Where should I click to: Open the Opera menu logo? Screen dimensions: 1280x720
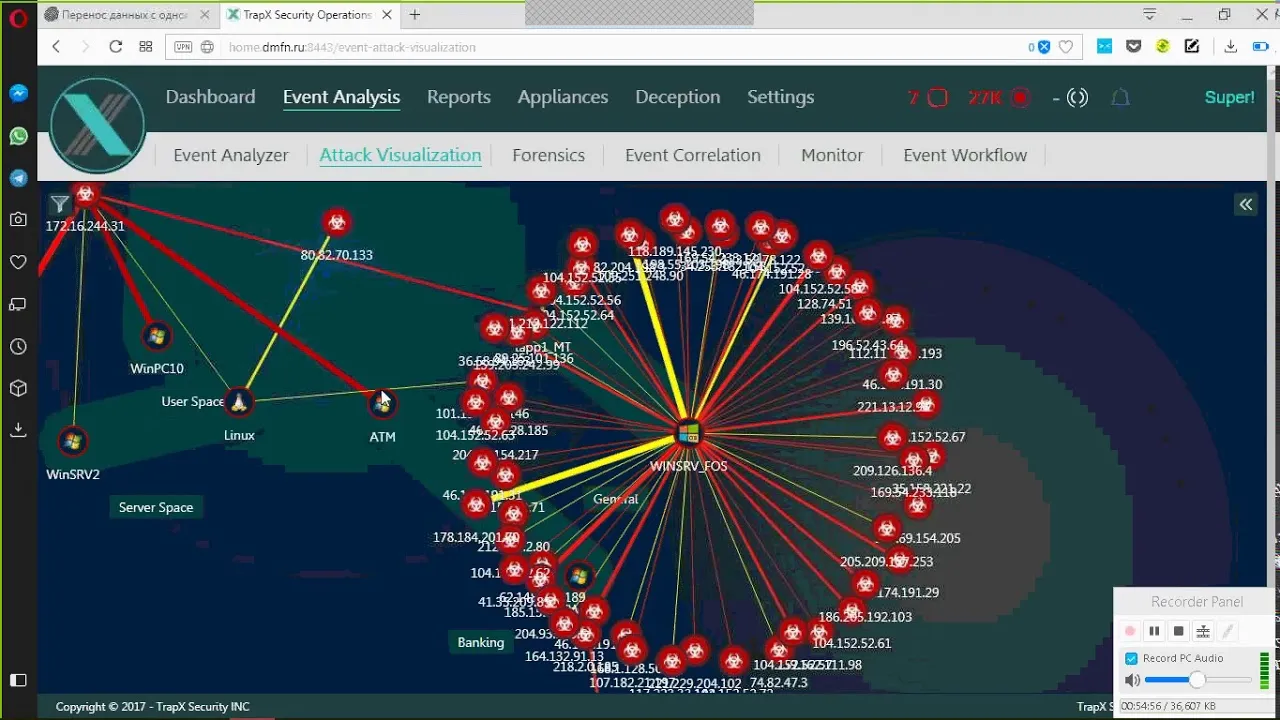click(18, 16)
